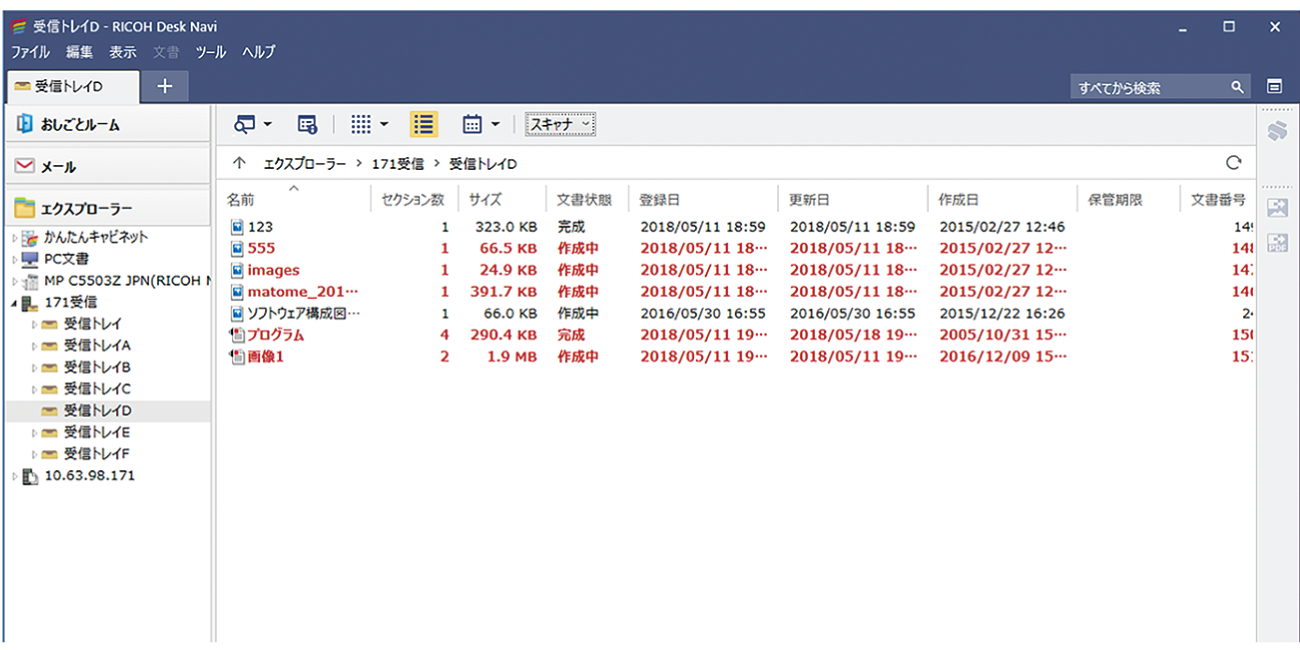Open the 表示 menu
Screen dimensions: 1300x650
[123, 52]
